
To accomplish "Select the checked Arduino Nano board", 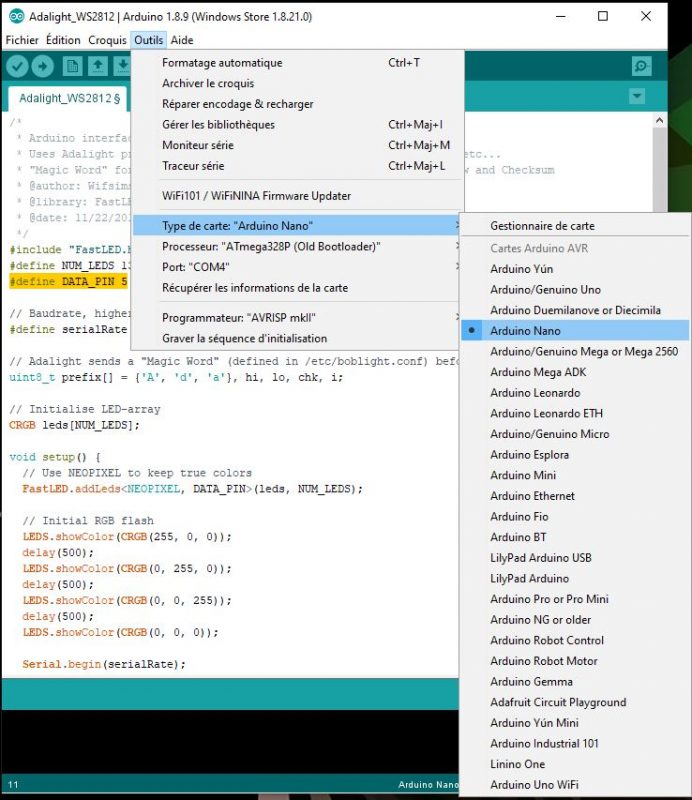I will click(575, 331).
